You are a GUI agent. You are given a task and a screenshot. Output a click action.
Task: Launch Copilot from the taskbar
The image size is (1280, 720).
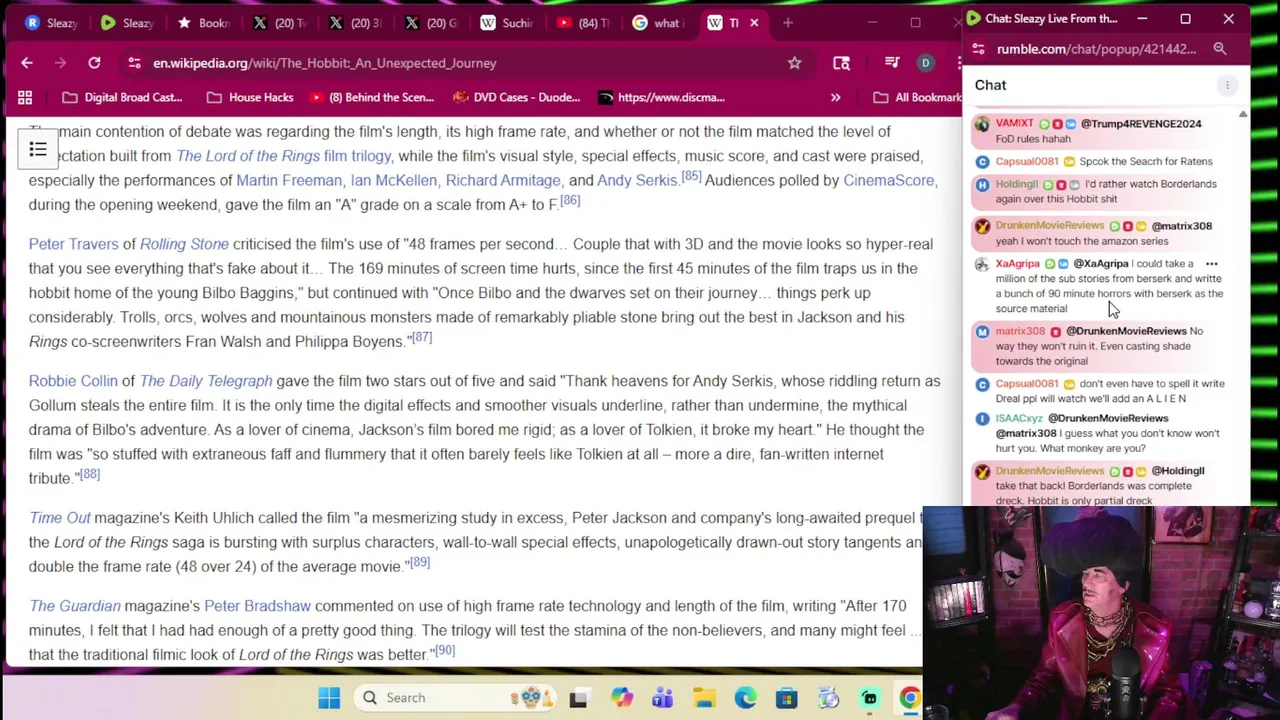(x=621, y=697)
